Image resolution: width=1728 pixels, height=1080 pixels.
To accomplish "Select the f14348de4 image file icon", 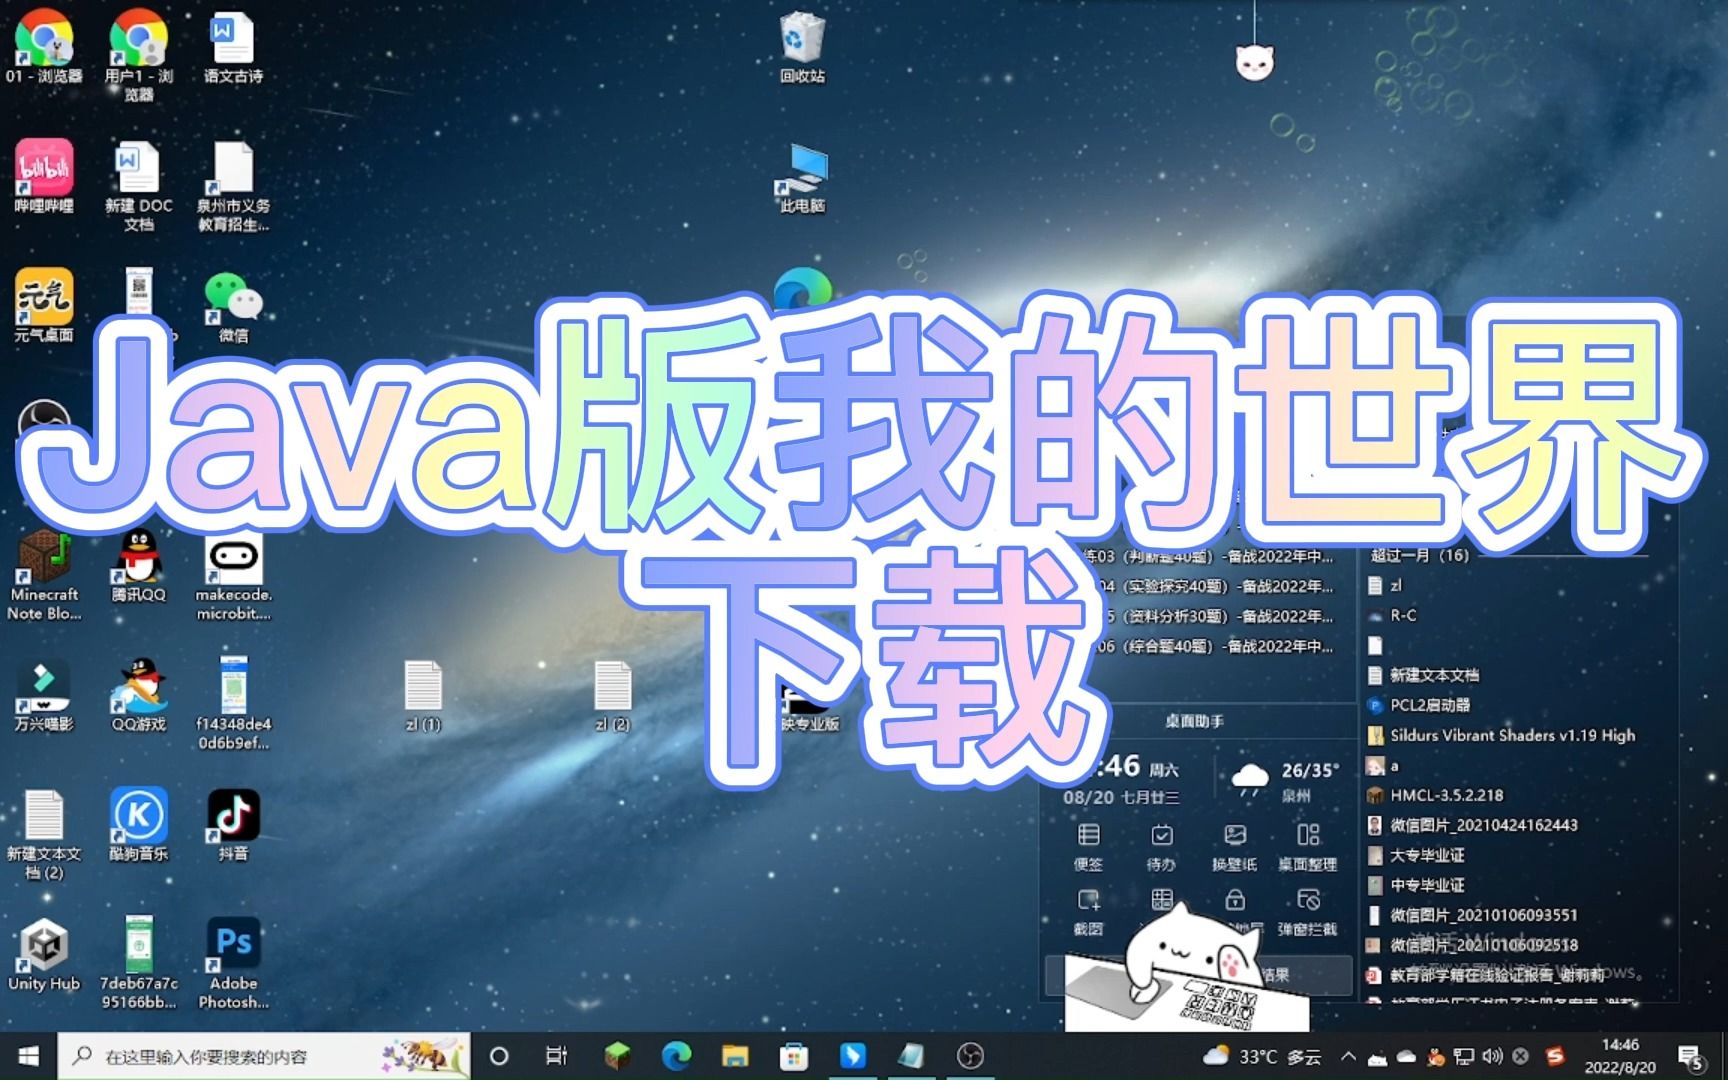I will [x=233, y=703].
